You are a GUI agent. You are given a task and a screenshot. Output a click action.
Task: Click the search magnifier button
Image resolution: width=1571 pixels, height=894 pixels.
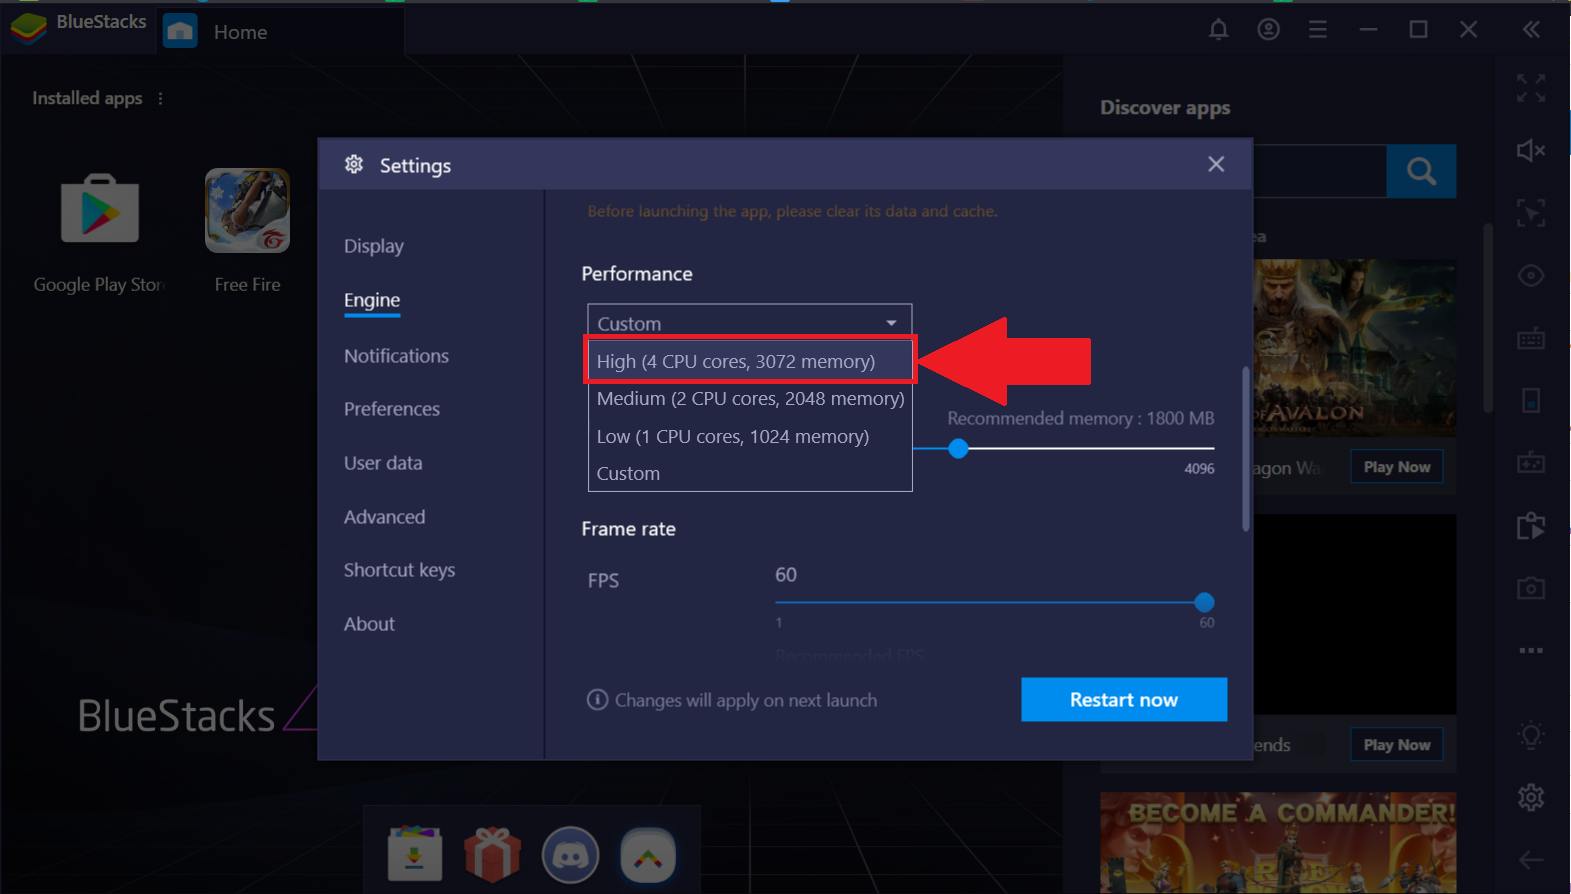point(1421,171)
